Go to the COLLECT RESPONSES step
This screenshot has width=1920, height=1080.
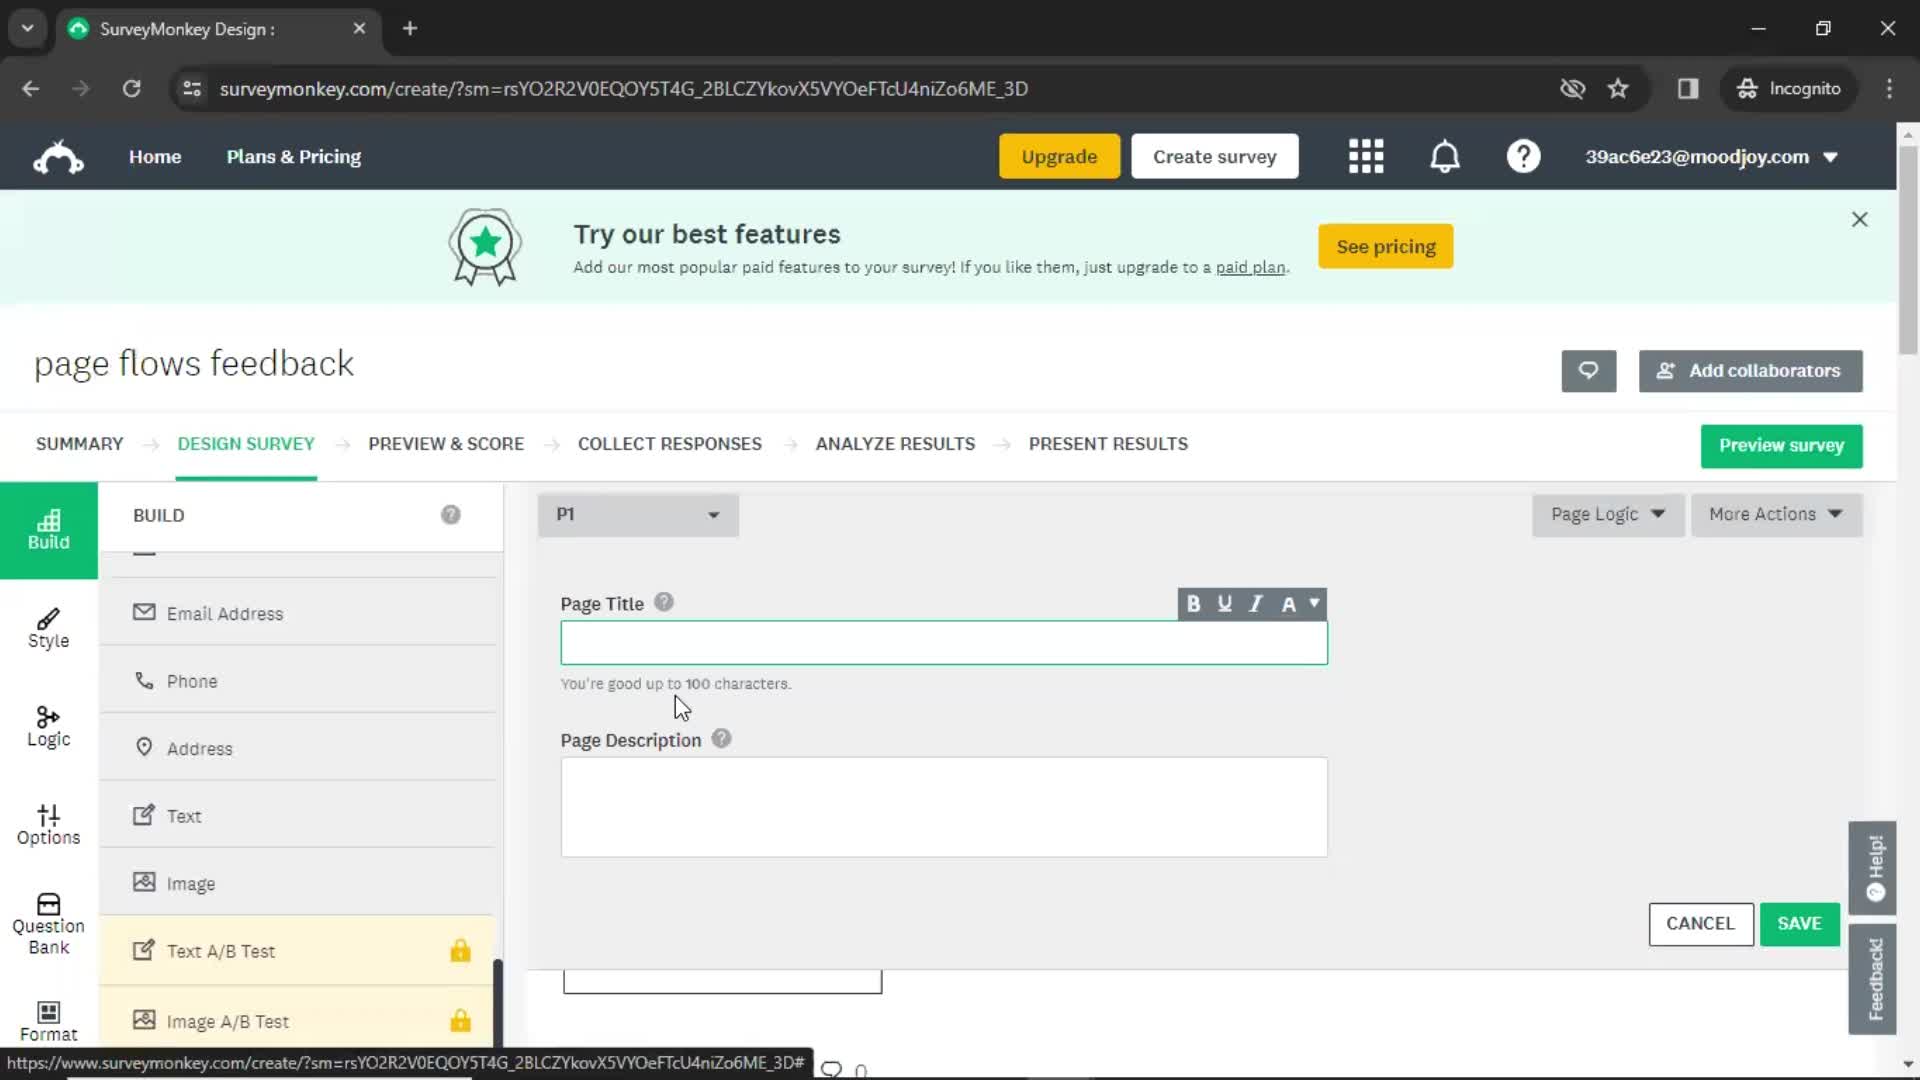(x=669, y=444)
